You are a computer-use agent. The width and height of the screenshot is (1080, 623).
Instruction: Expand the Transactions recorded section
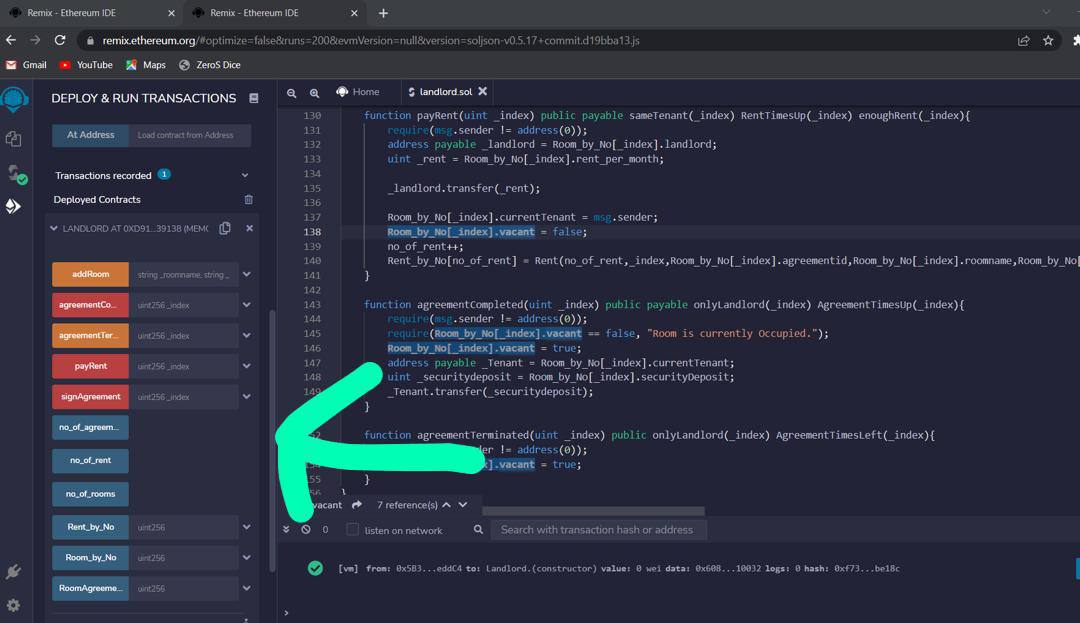(x=245, y=175)
